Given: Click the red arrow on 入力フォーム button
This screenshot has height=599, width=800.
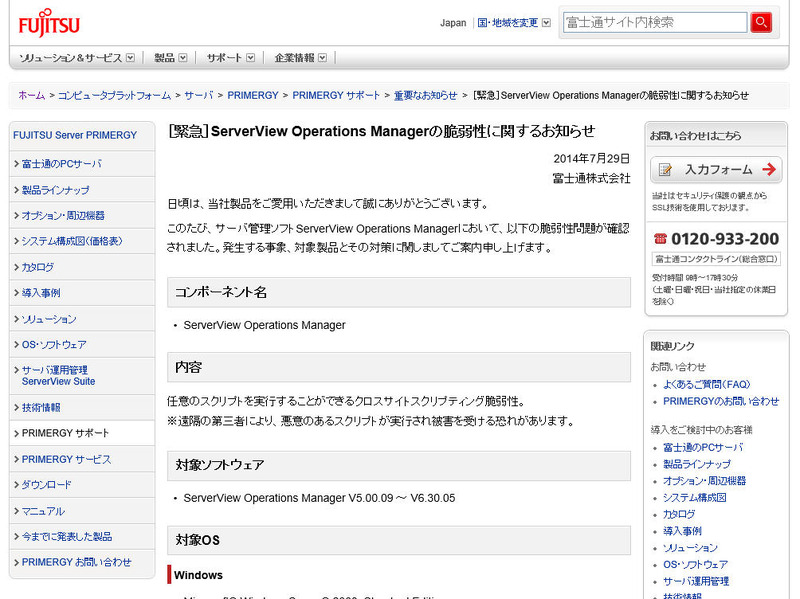Looking at the screenshot, I should pos(768,169).
